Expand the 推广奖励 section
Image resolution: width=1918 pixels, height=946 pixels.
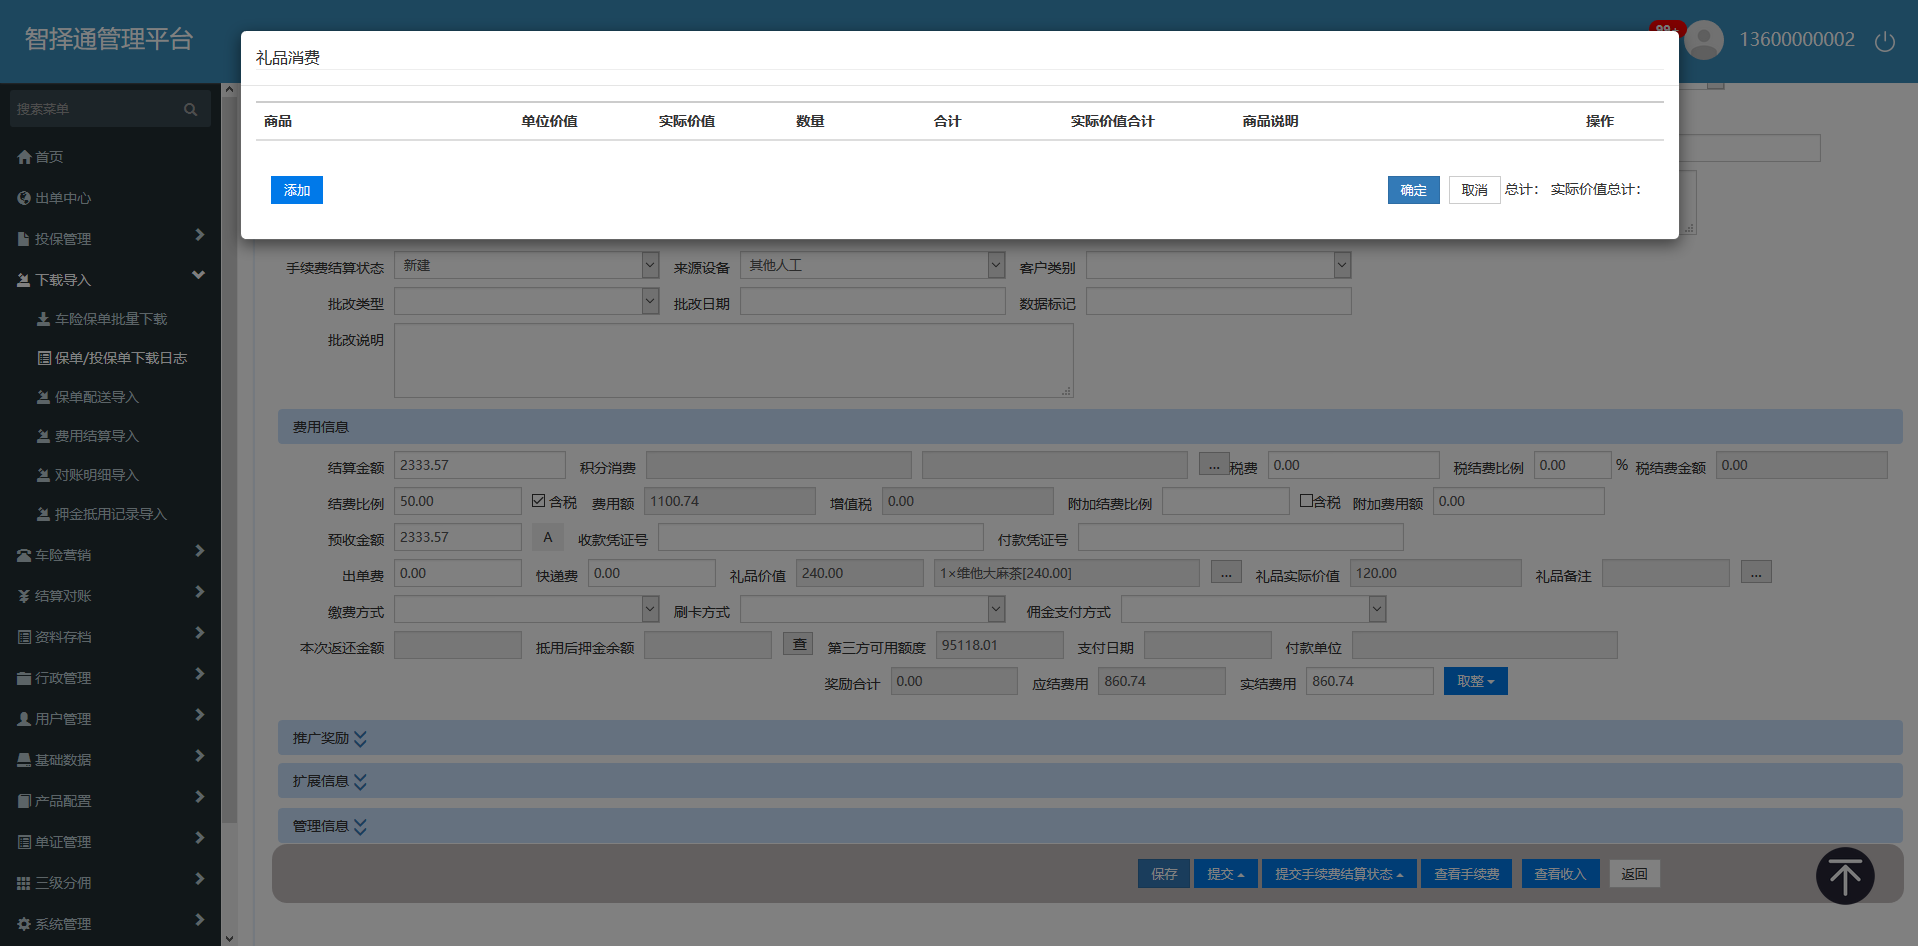[x=330, y=738]
